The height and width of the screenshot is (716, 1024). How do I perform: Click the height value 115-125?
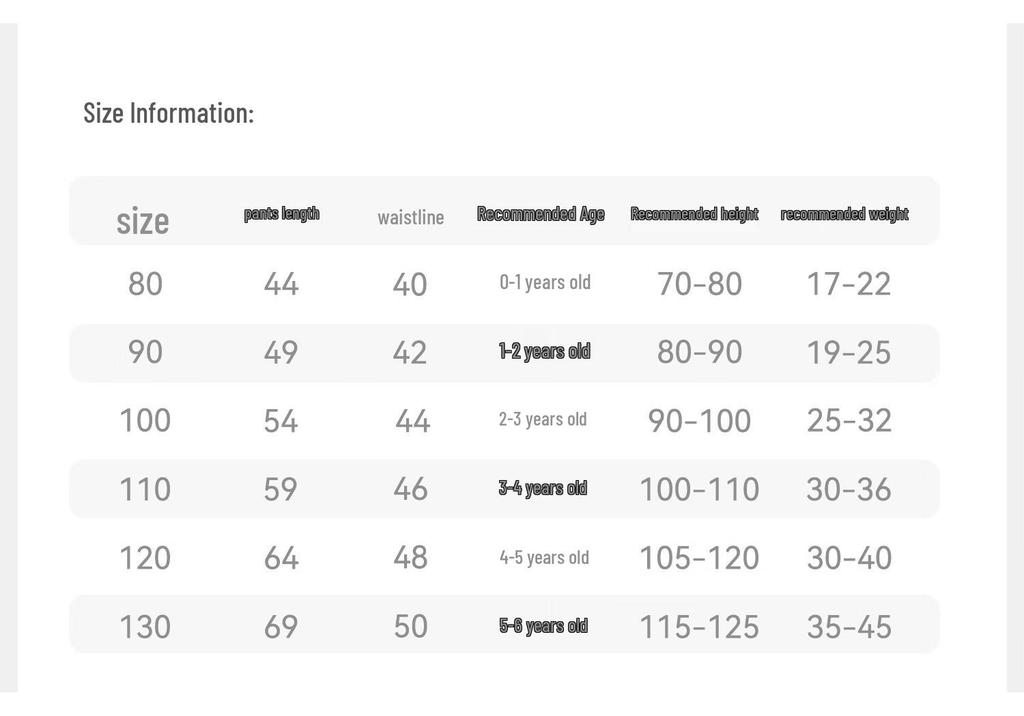[699, 627]
